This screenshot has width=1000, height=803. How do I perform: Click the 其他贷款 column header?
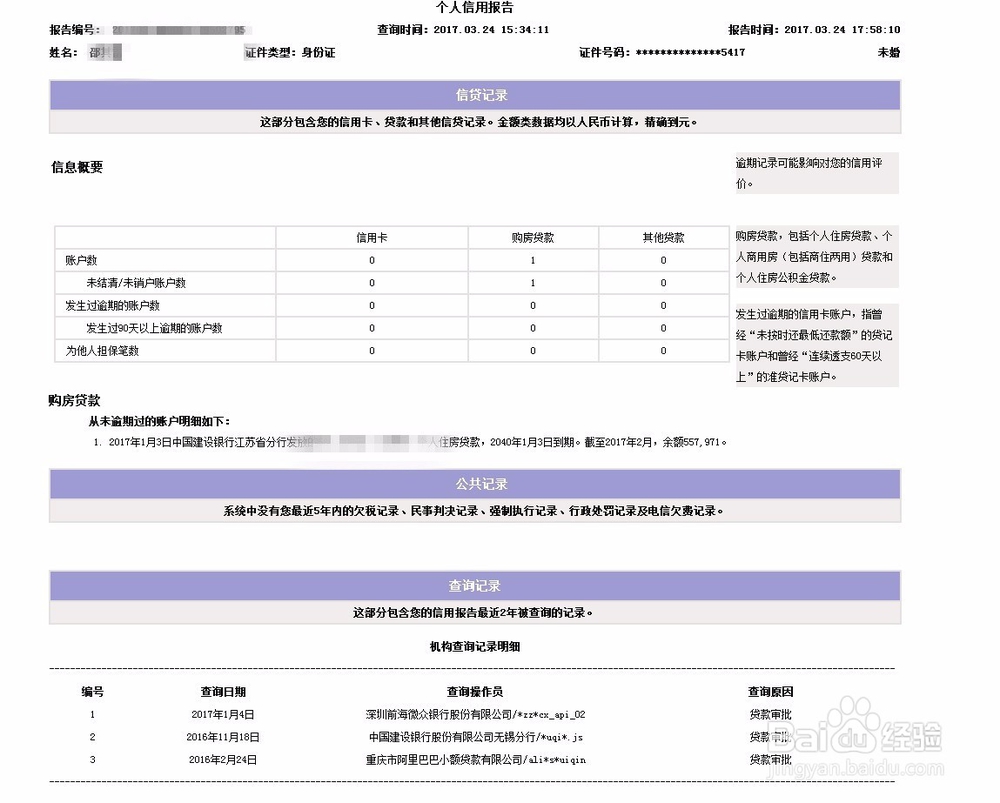[x=662, y=237]
